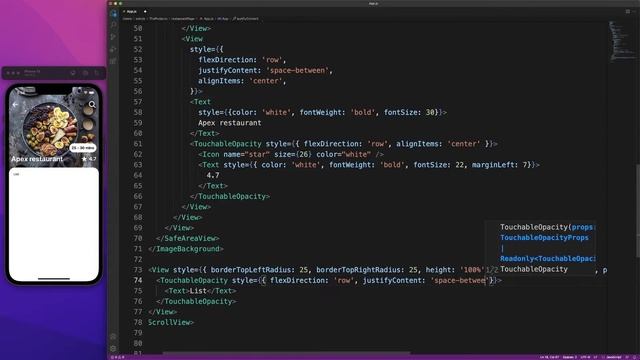
Task: Click "flexDirection: 'row'" on line 53
Action: (x=240, y=60)
